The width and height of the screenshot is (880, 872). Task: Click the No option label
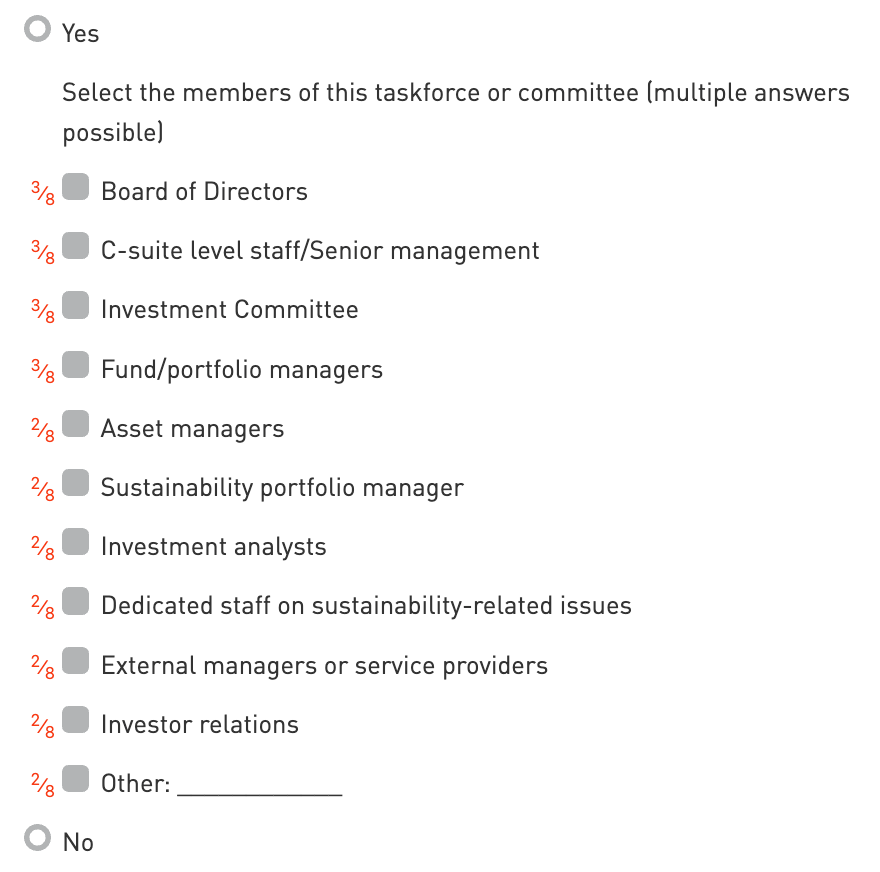click(x=78, y=842)
